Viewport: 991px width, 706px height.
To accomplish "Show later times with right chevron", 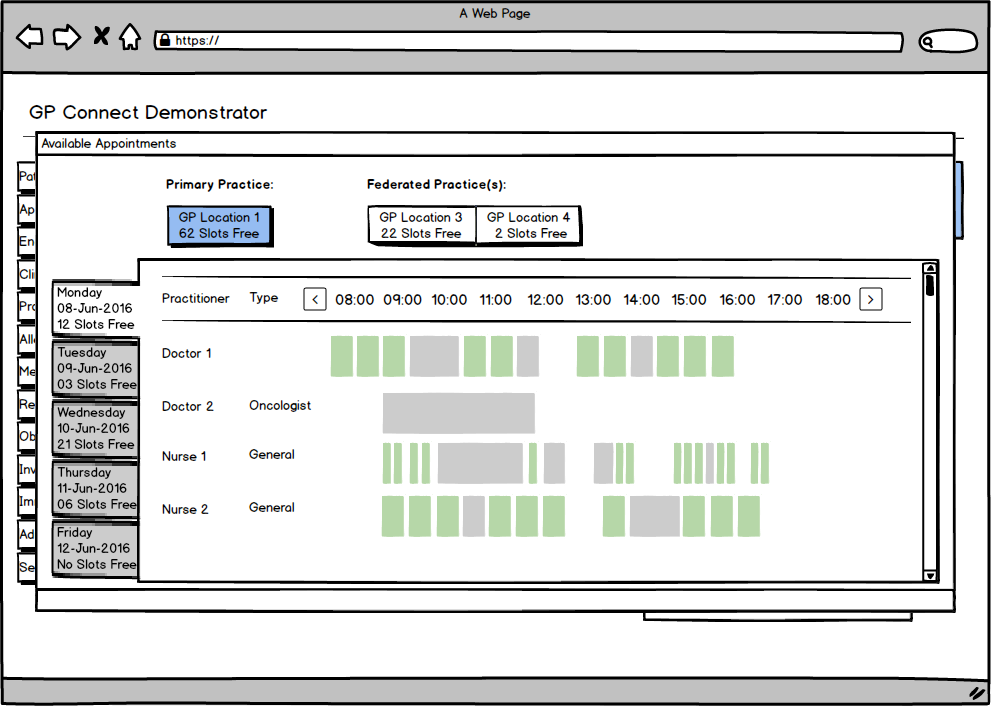I will pos(871,299).
